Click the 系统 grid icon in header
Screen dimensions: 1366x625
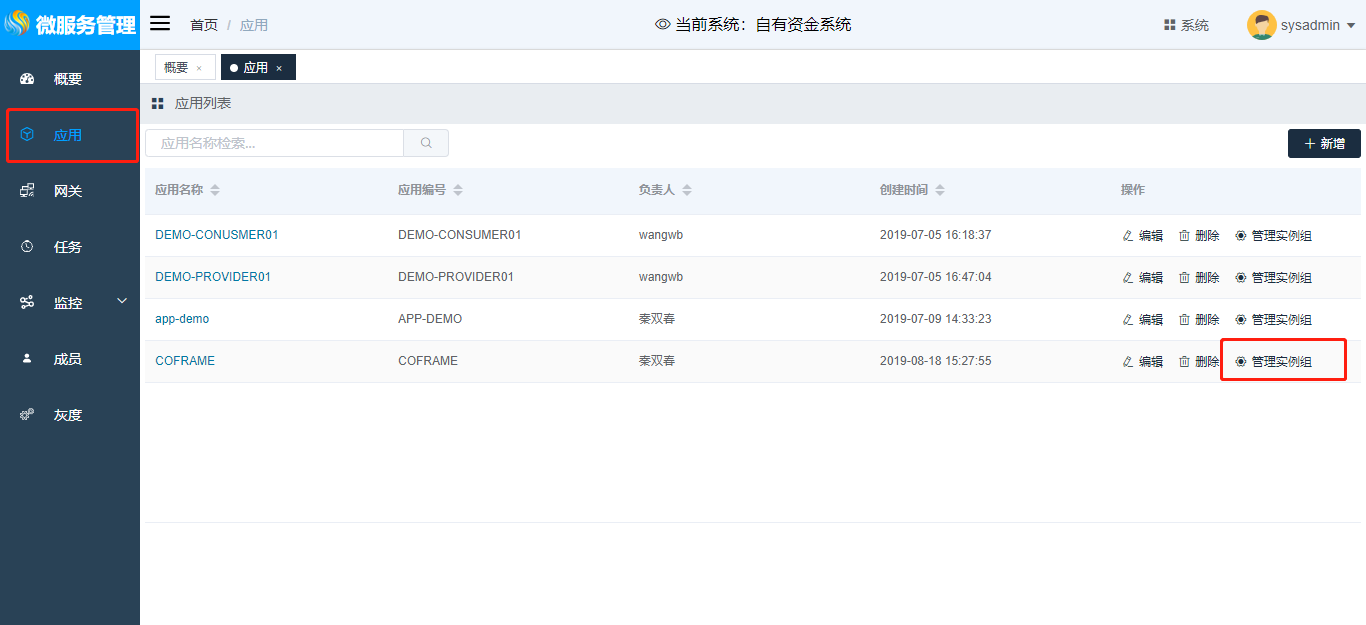(x=1169, y=25)
